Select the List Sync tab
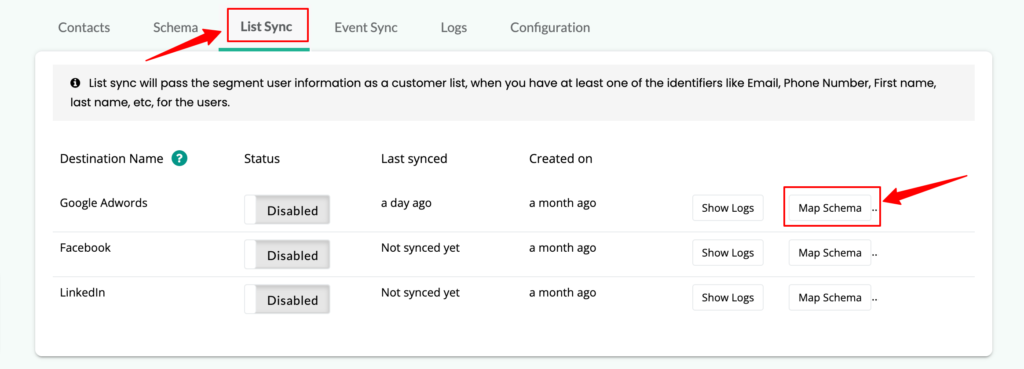This screenshot has height=369, width=1024. tap(267, 27)
